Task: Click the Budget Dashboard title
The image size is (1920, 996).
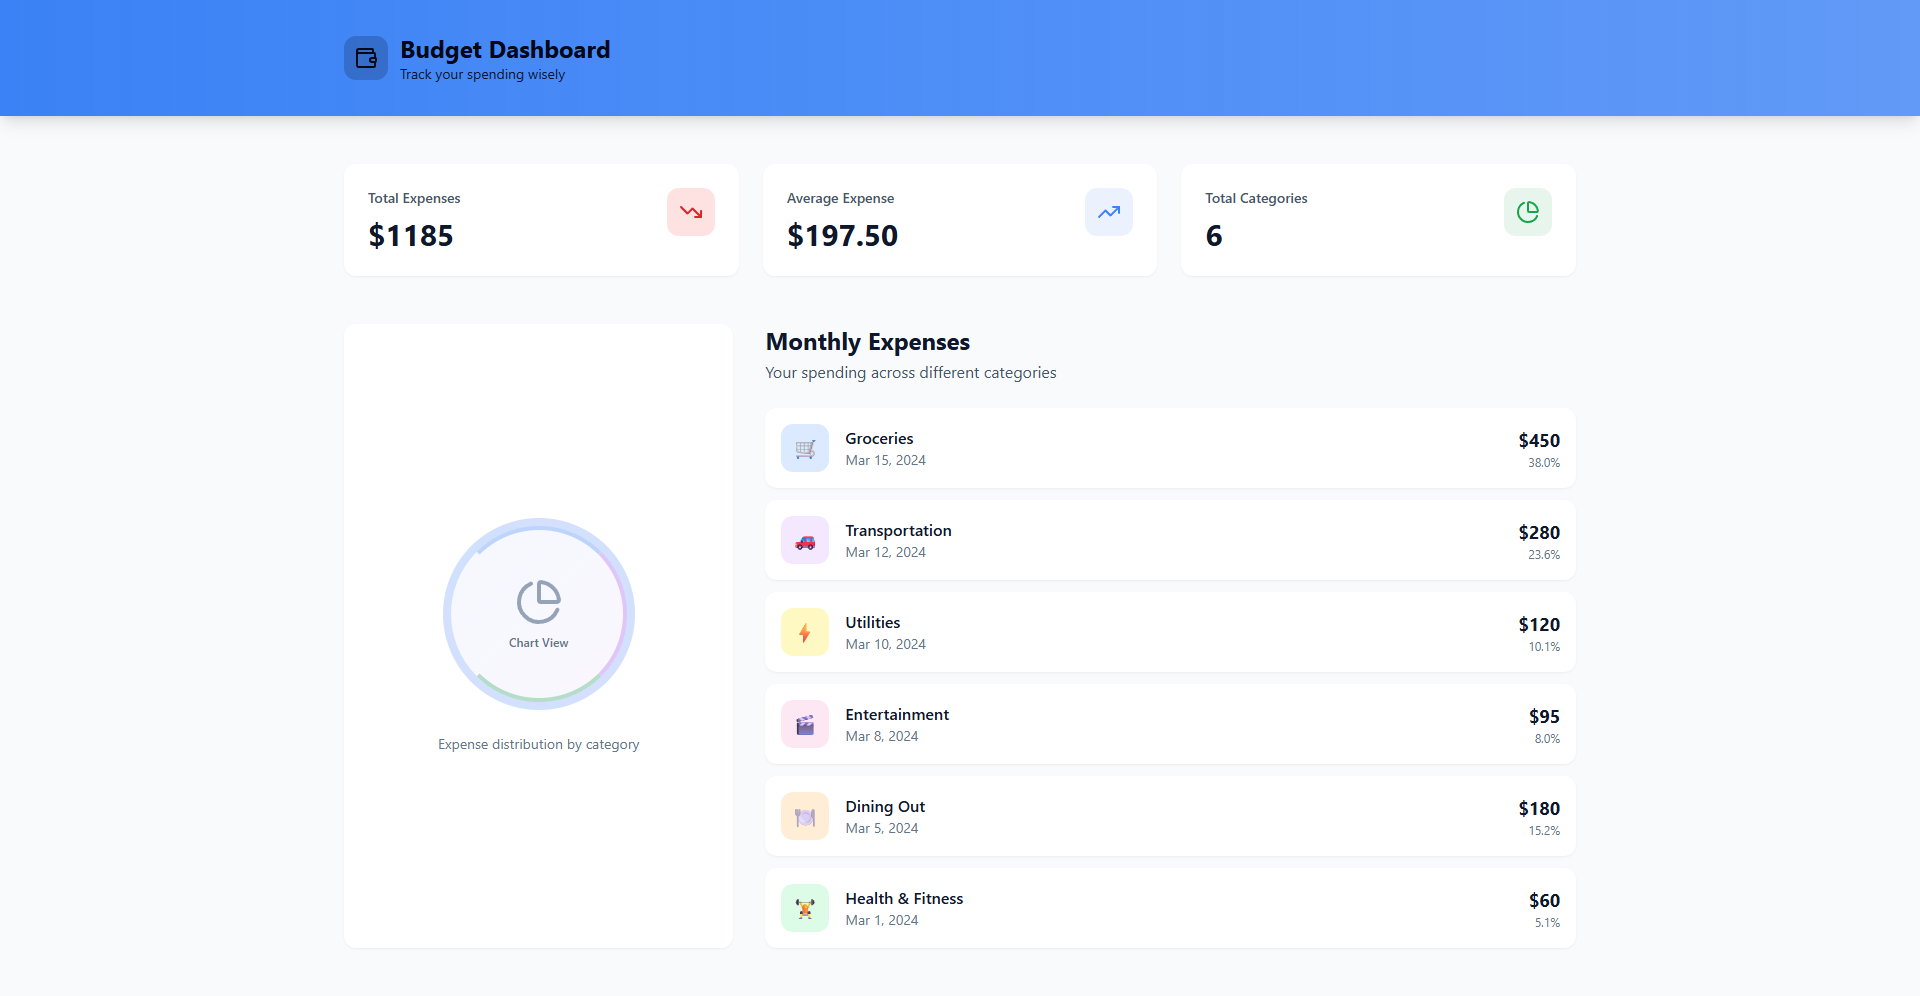Action: tap(505, 50)
